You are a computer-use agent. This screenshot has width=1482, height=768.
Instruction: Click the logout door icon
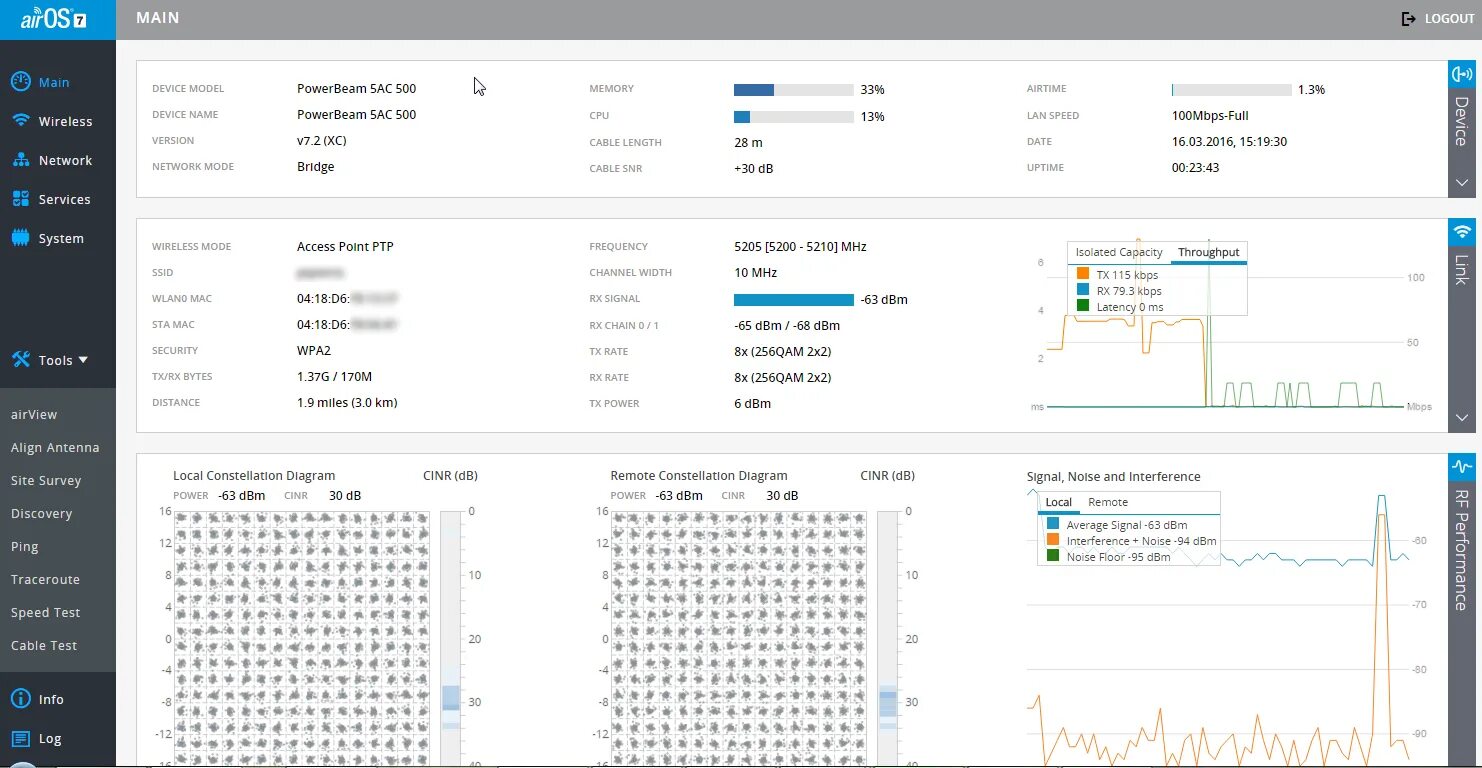(1409, 19)
